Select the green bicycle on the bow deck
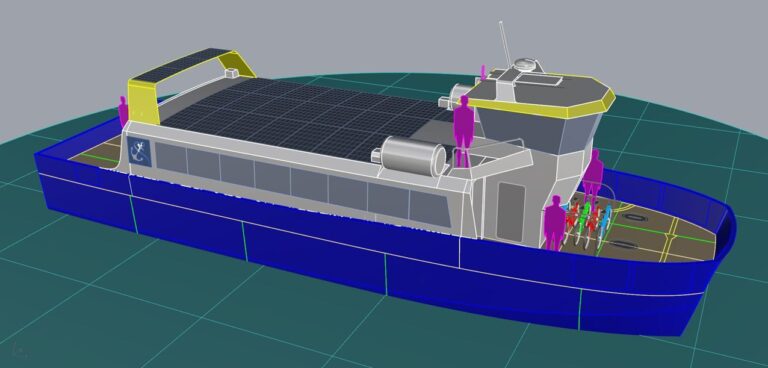Image resolution: width=768 pixels, height=368 pixels. coord(584,222)
